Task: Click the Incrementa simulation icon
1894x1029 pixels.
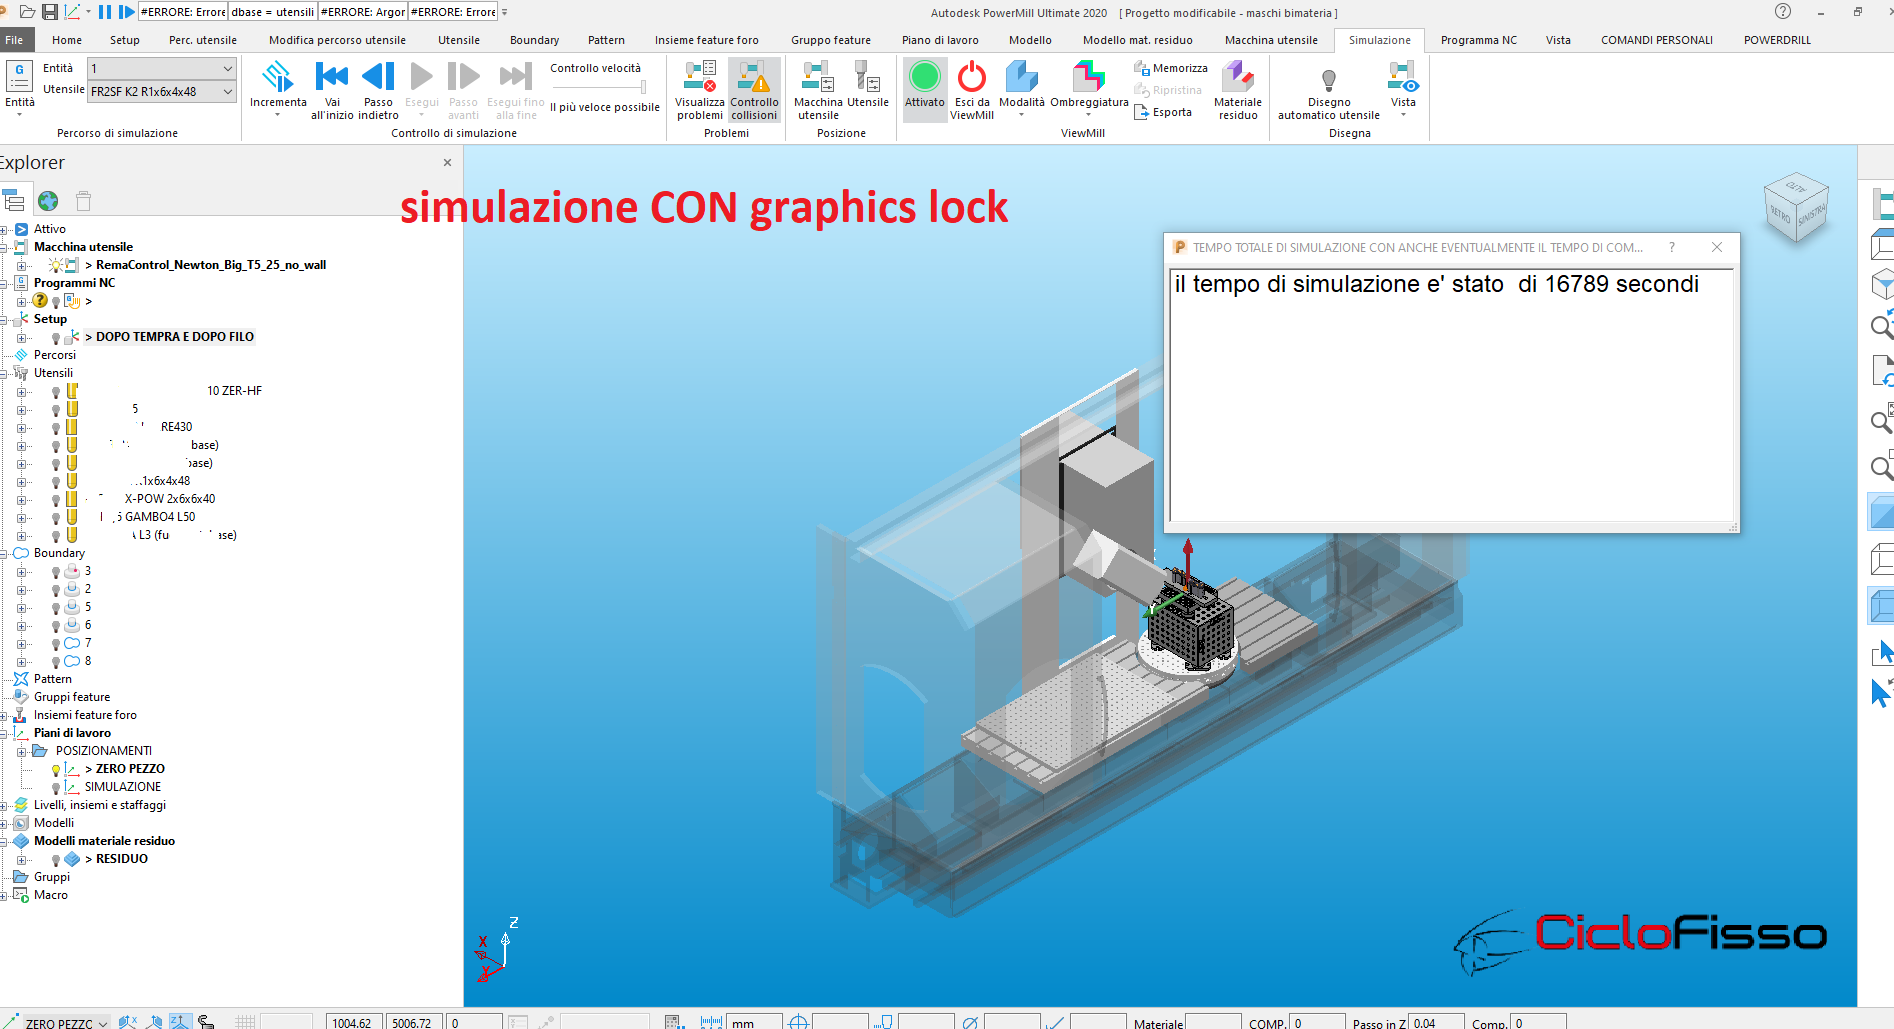Action: click(278, 77)
